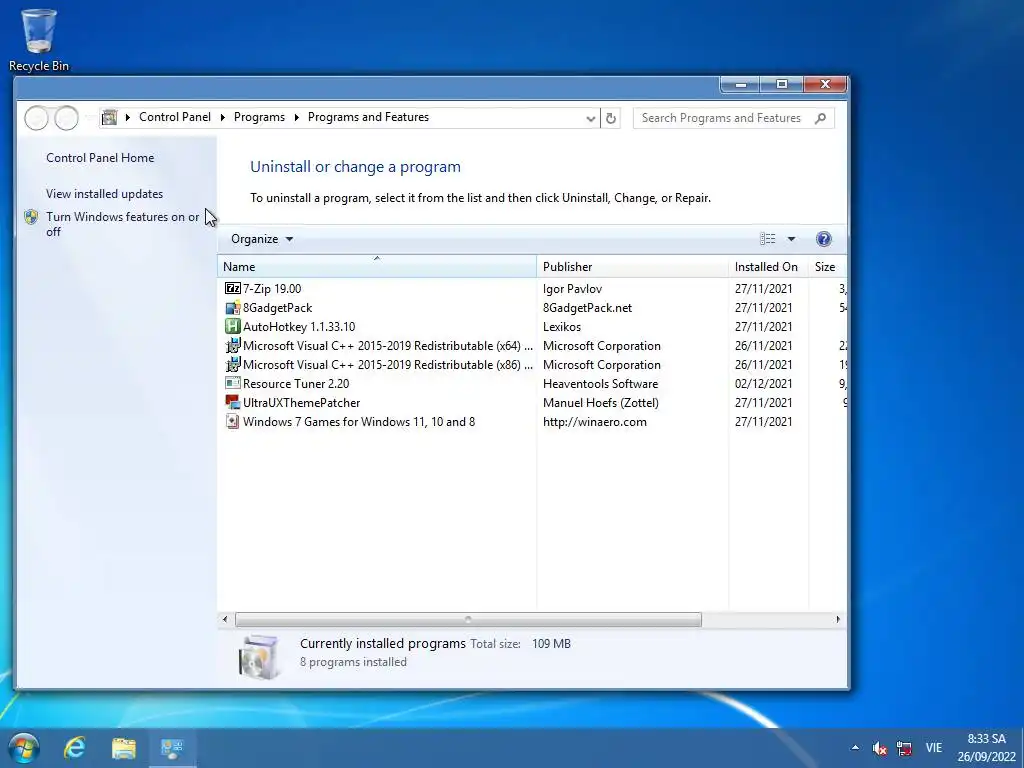The width and height of the screenshot is (1024, 768).
Task: Click the Control Panel icon in address bar
Action: [x=110, y=118]
